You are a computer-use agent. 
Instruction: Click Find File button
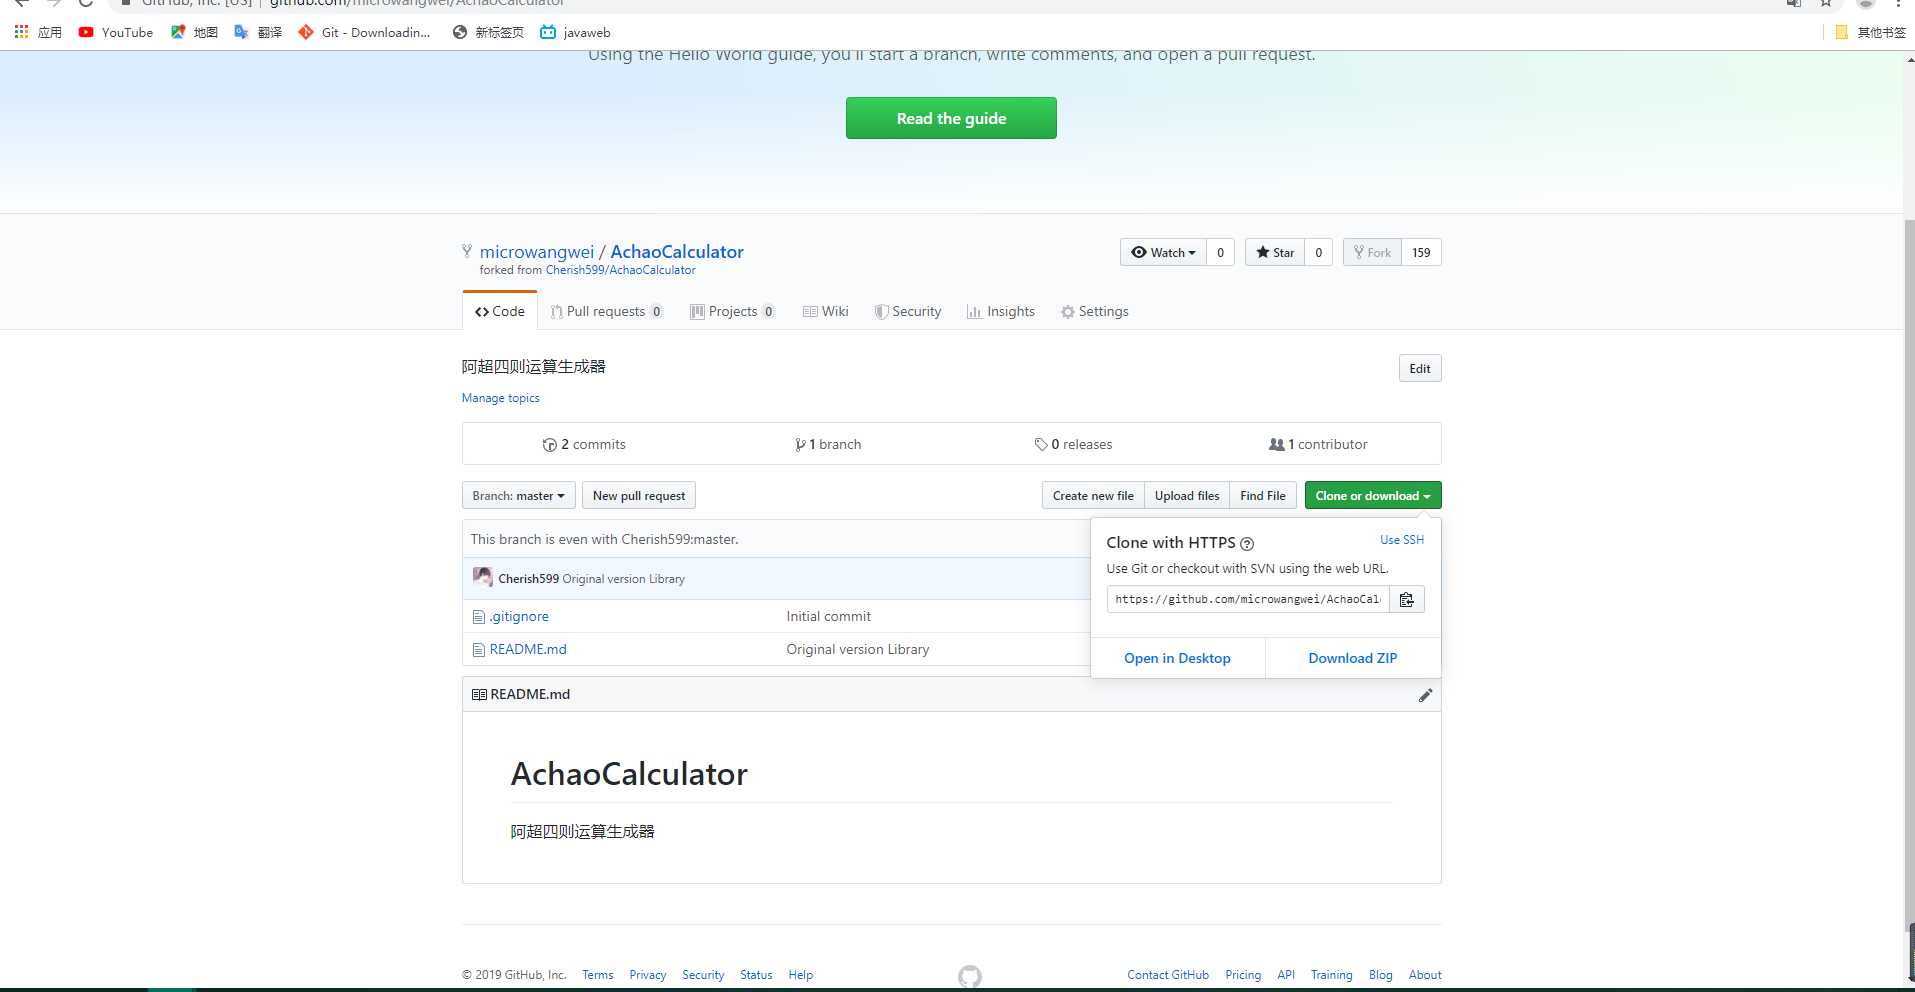coord(1263,496)
